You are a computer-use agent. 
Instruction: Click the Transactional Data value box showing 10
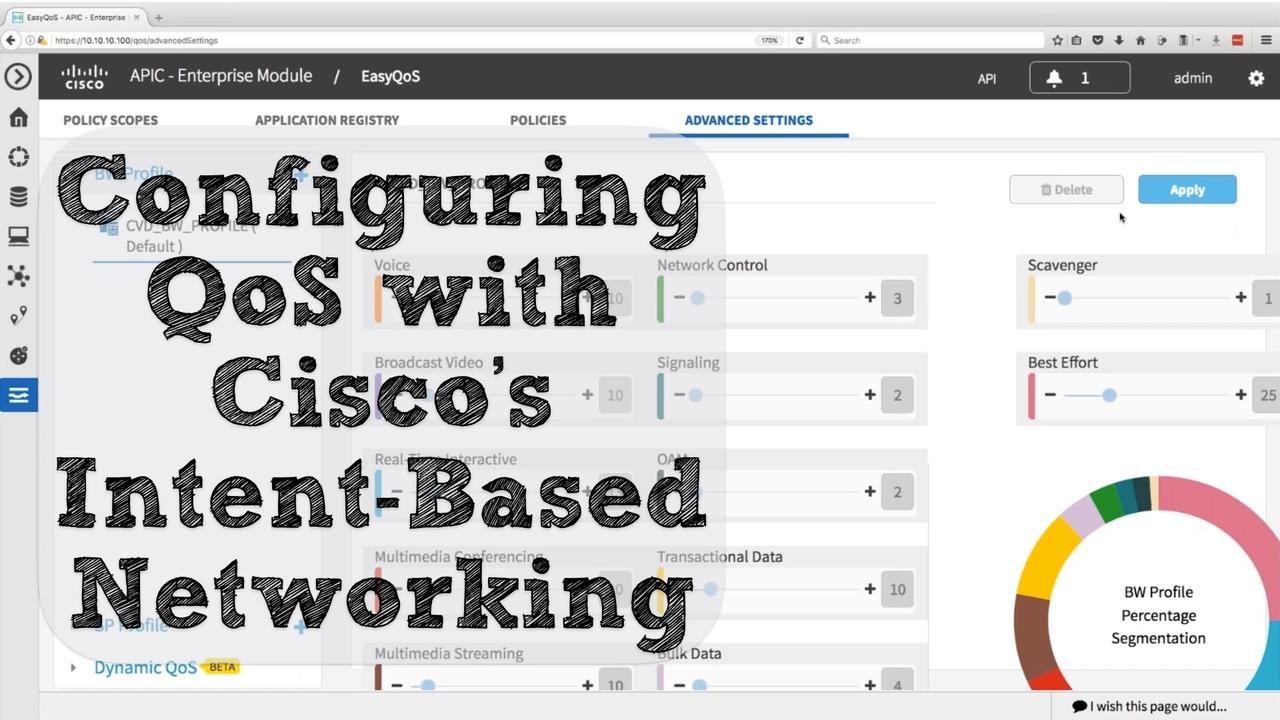click(897, 589)
